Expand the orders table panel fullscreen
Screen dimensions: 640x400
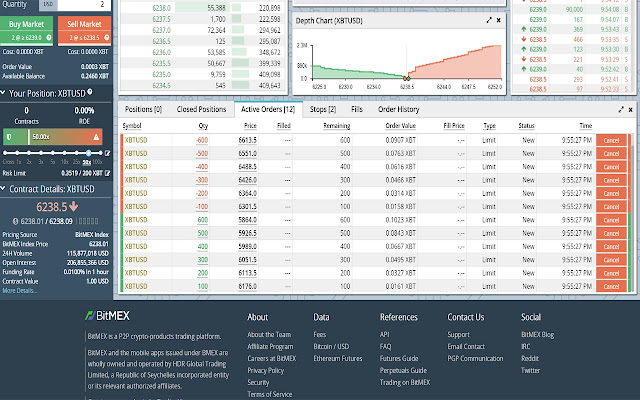pos(621,109)
